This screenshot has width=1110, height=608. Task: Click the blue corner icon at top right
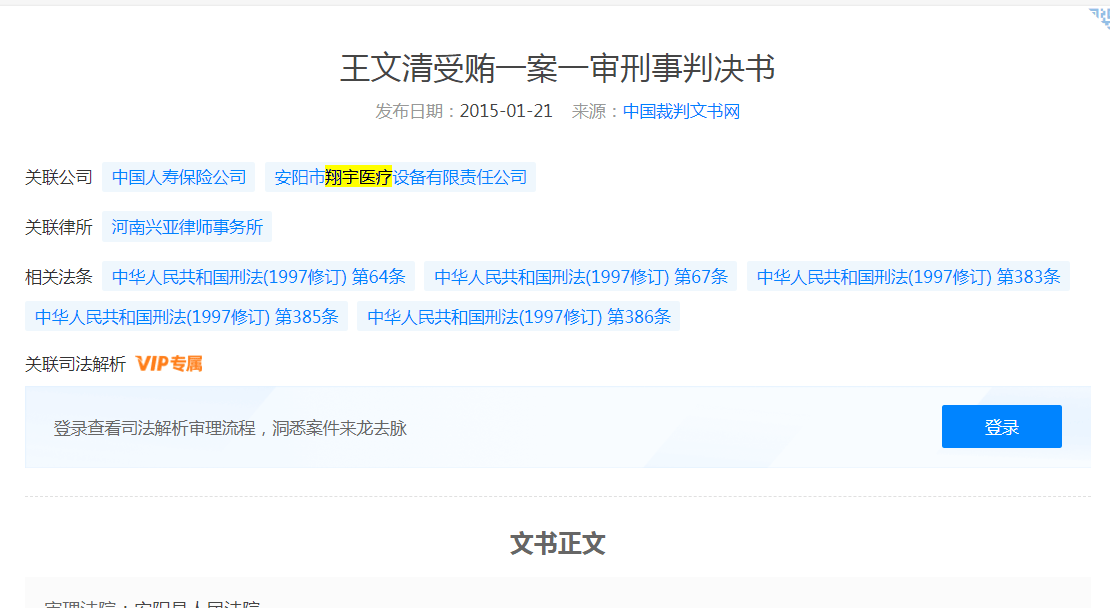pos(1099,17)
